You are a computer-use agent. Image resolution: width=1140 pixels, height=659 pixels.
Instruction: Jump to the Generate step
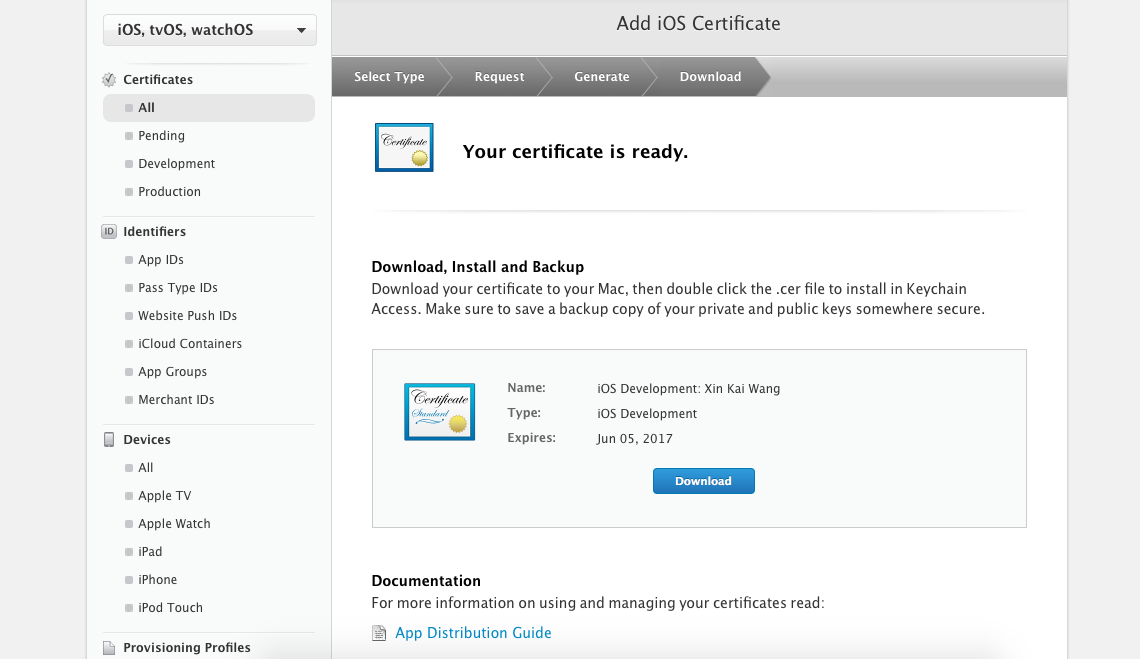tap(601, 77)
